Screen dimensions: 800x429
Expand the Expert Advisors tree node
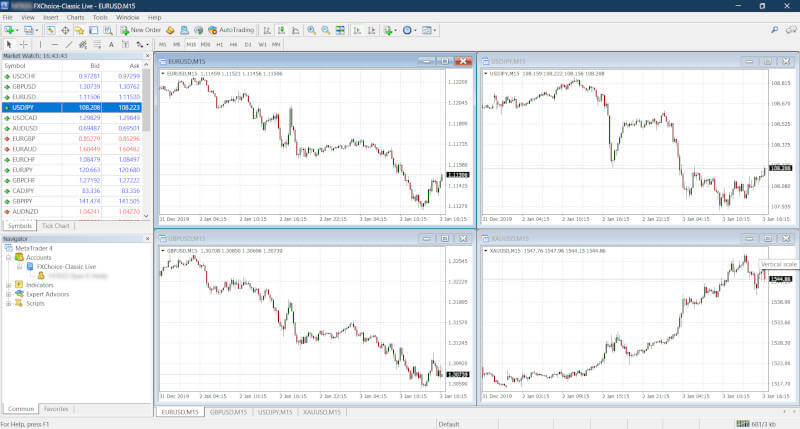(x=8, y=294)
